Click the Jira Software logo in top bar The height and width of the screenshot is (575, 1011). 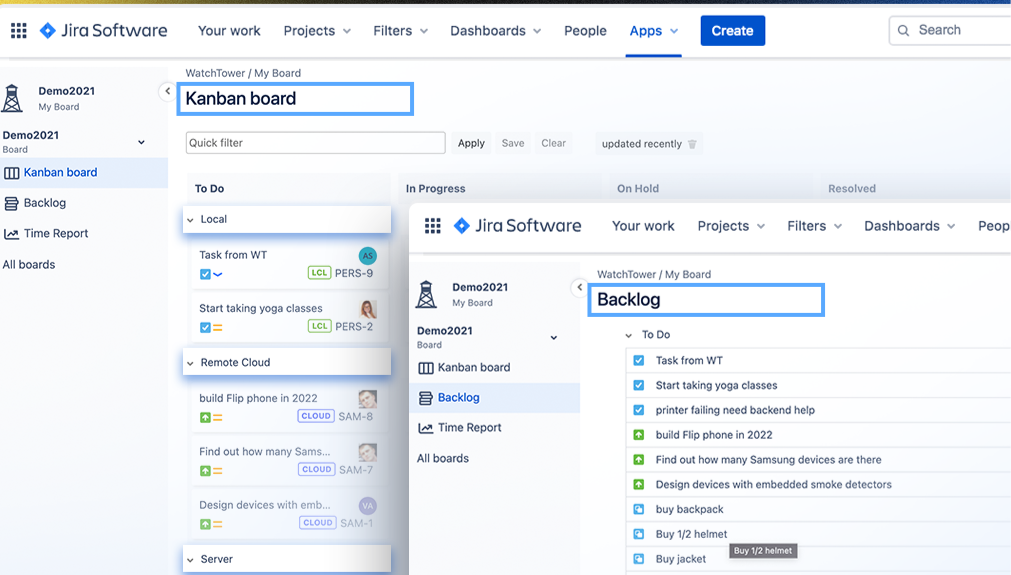[103, 30]
